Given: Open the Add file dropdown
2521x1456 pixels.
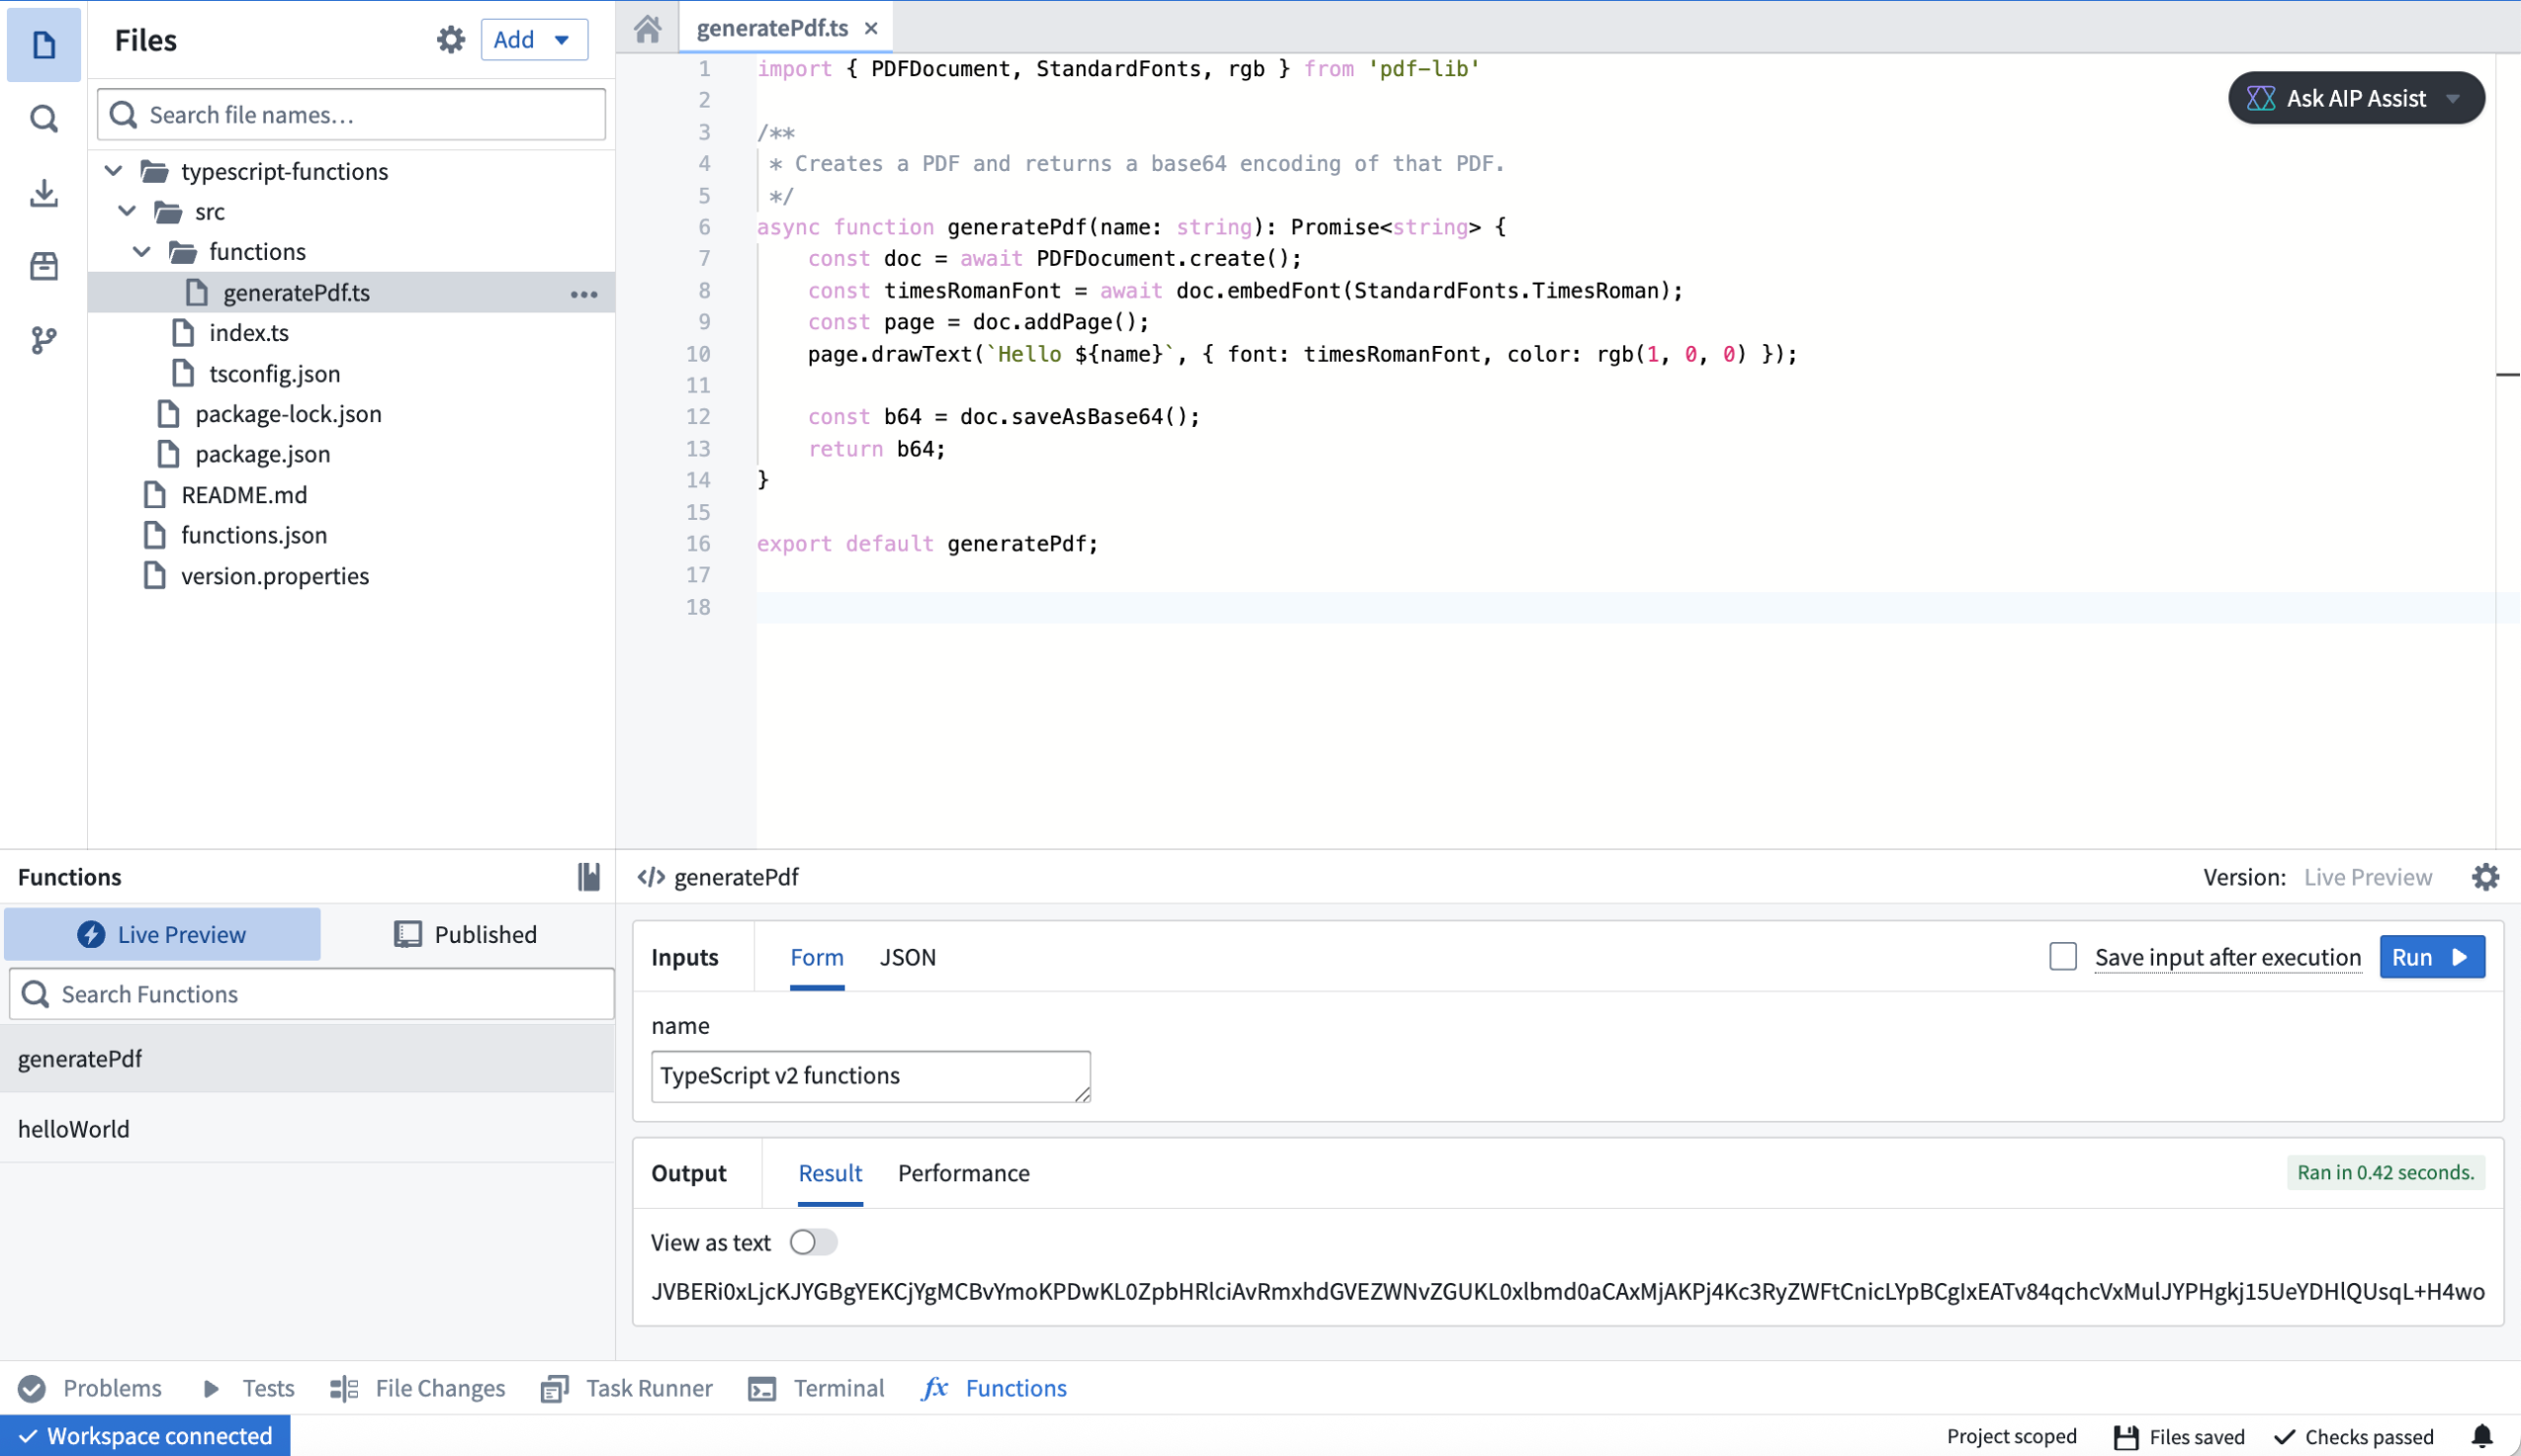Looking at the screenshot, I should point(534,39).
